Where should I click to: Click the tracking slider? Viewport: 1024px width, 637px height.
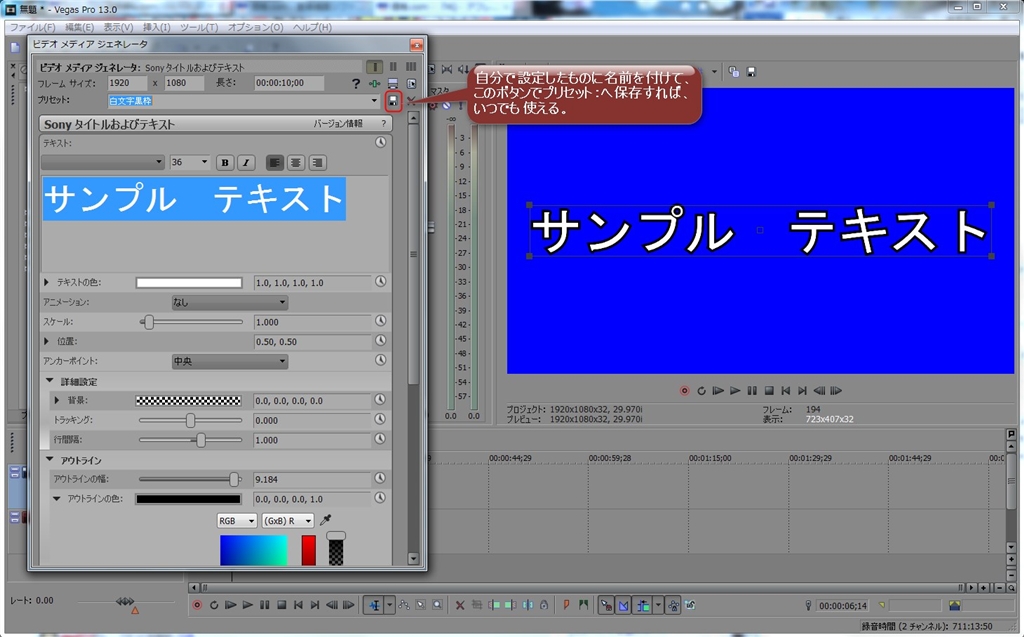click(190, 420)
